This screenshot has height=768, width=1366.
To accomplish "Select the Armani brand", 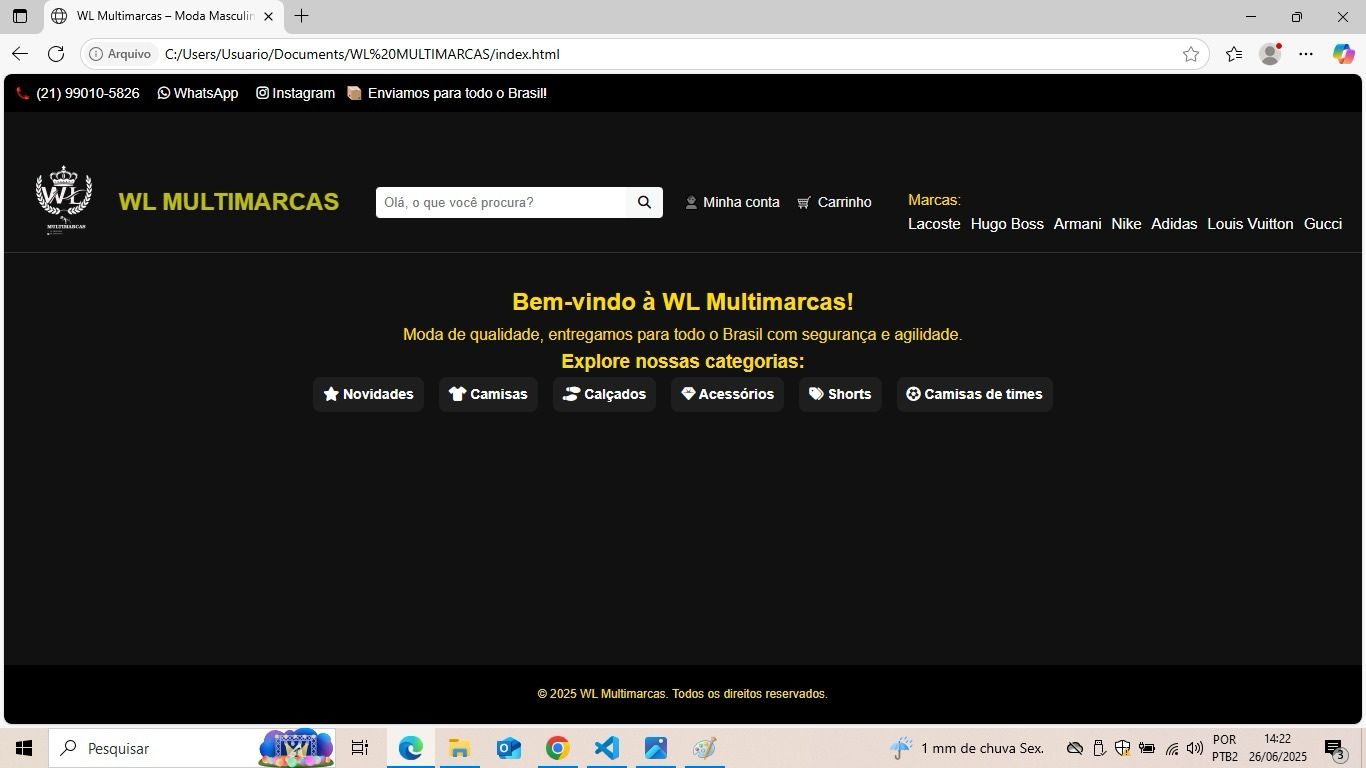I will (1077, 224).
